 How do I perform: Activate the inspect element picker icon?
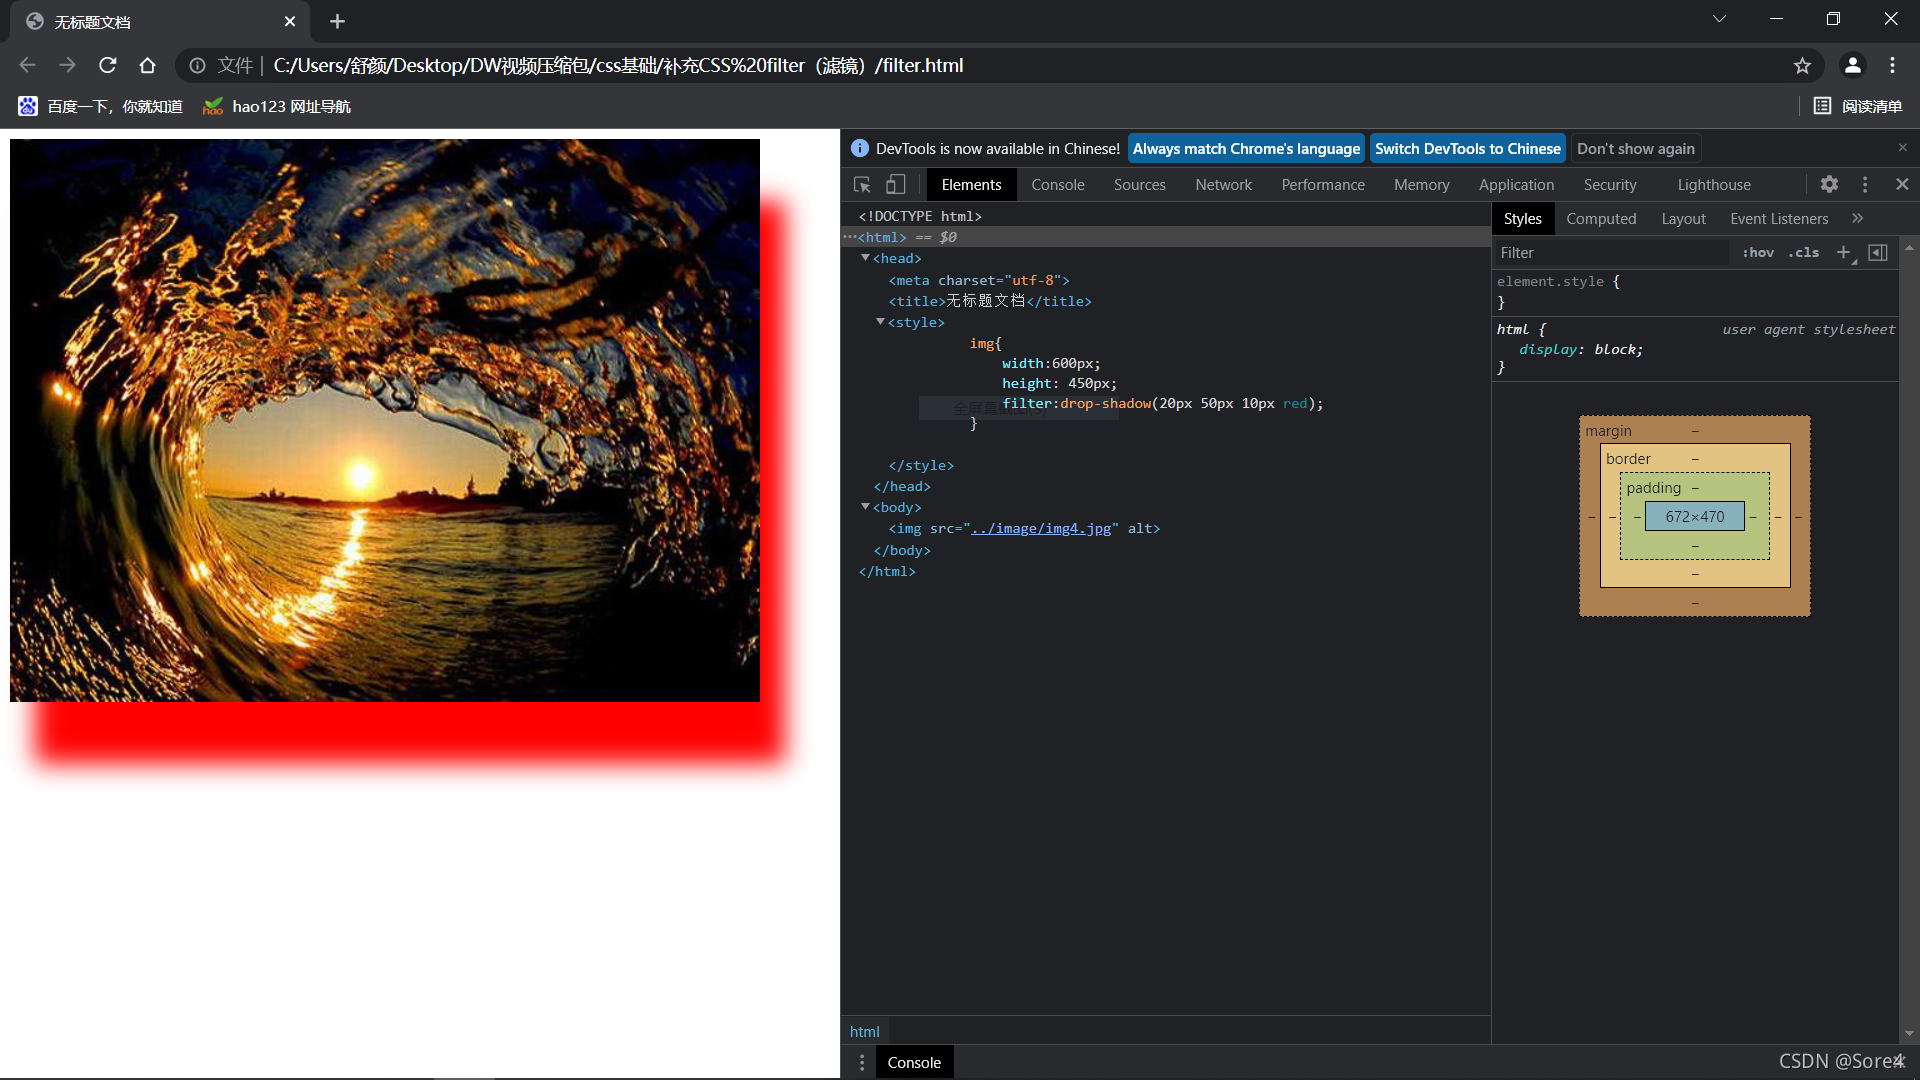[x=862, y=185]
